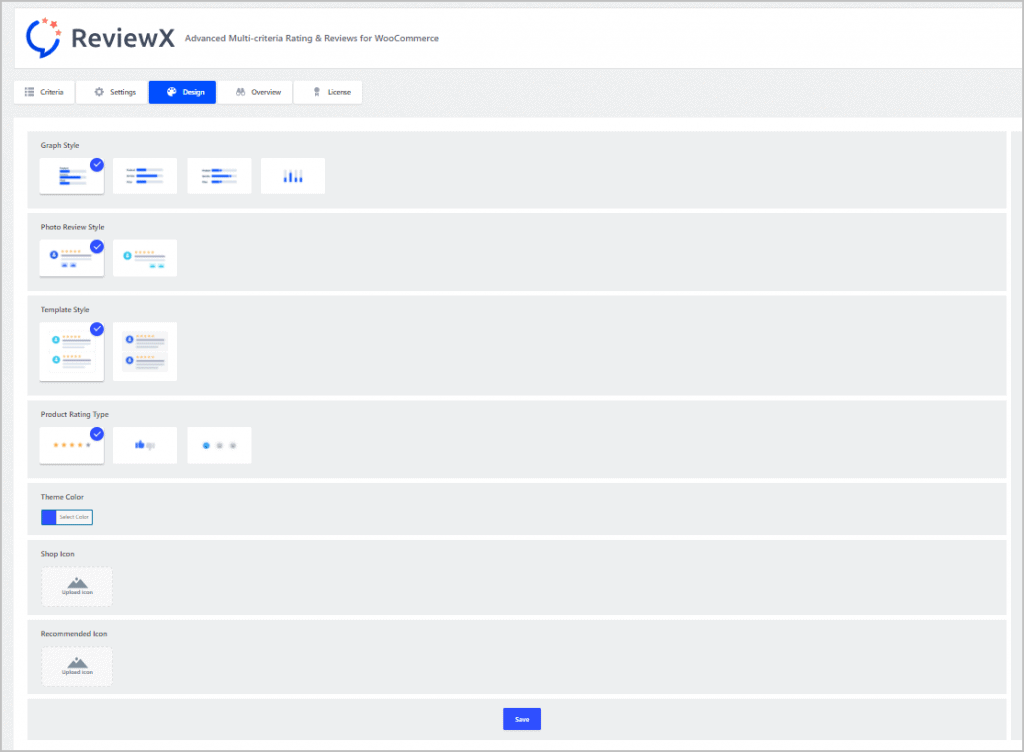This screenshot has width=1024, height=752.
Task: Open the Criteria tab
Action: click(44, 92)
